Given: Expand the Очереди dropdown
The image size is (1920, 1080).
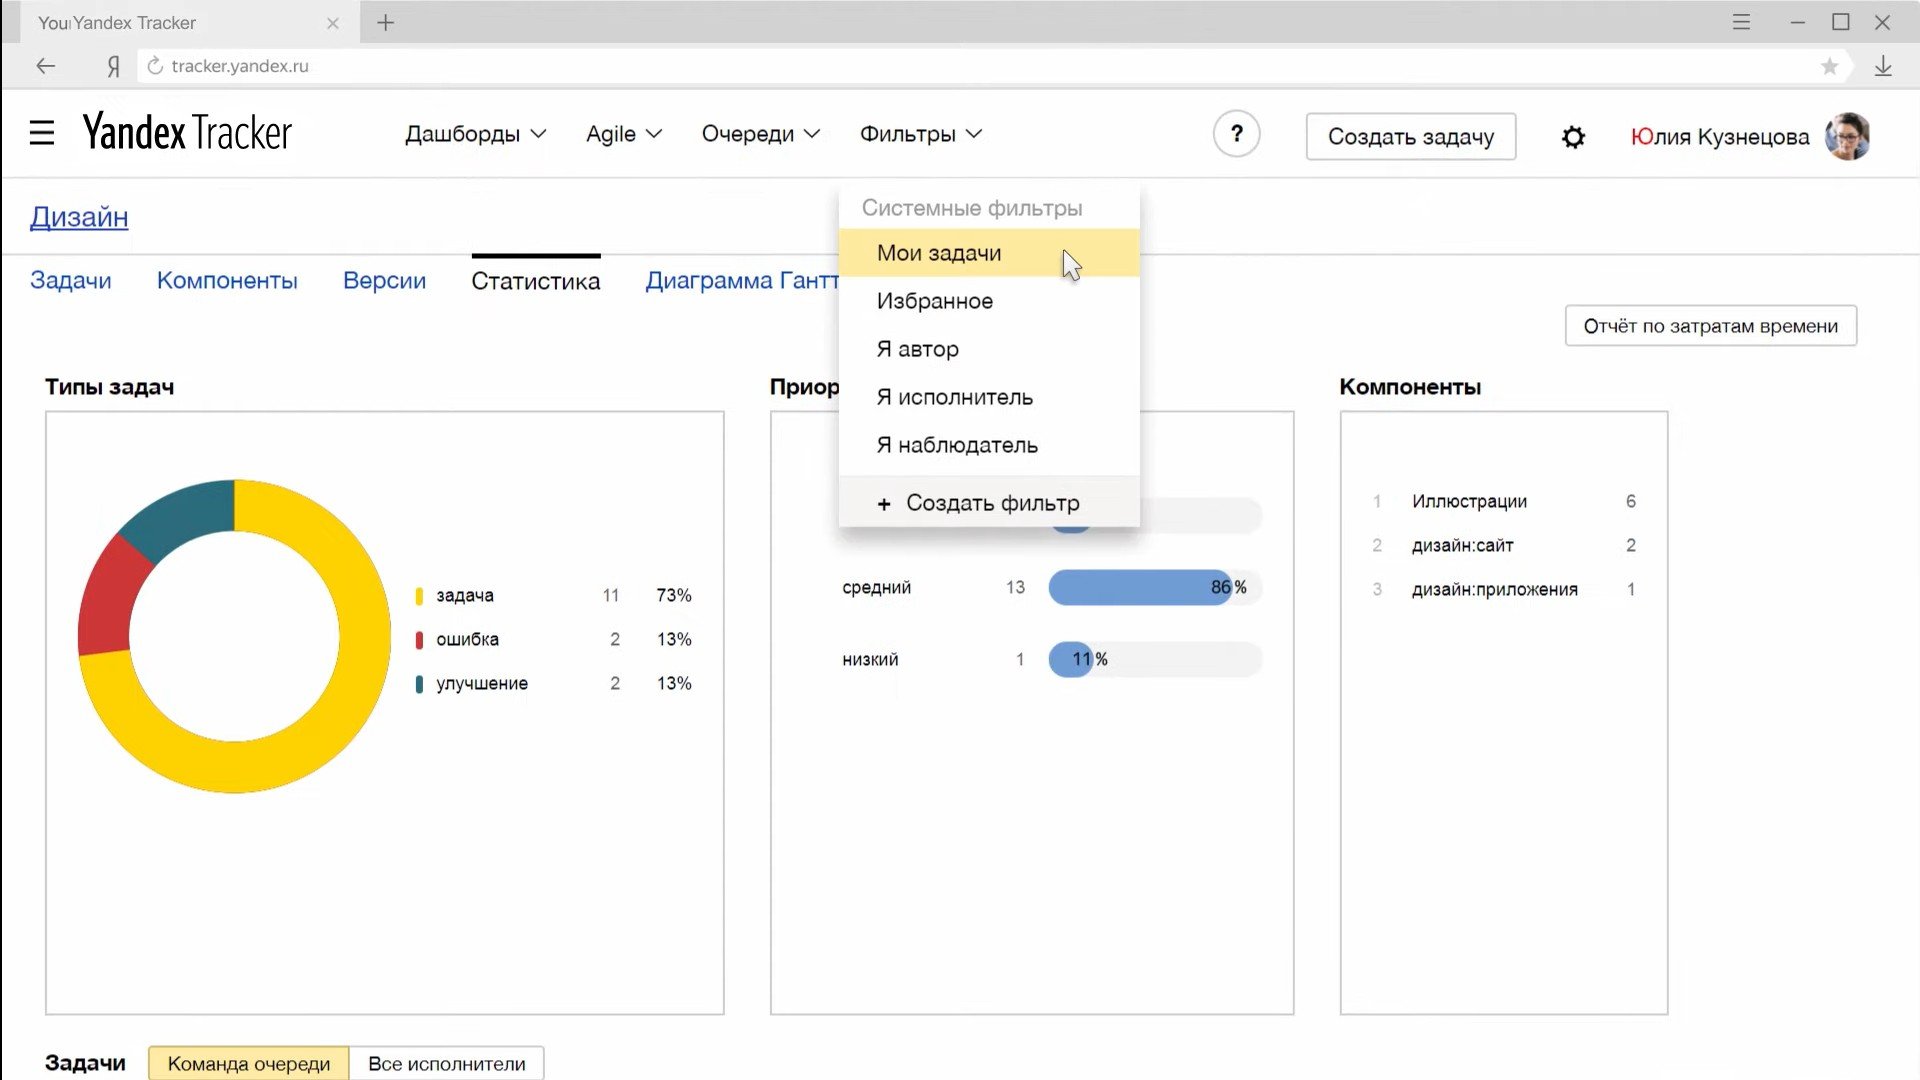Looking at the screenshot, I should (x=760, y=134).
